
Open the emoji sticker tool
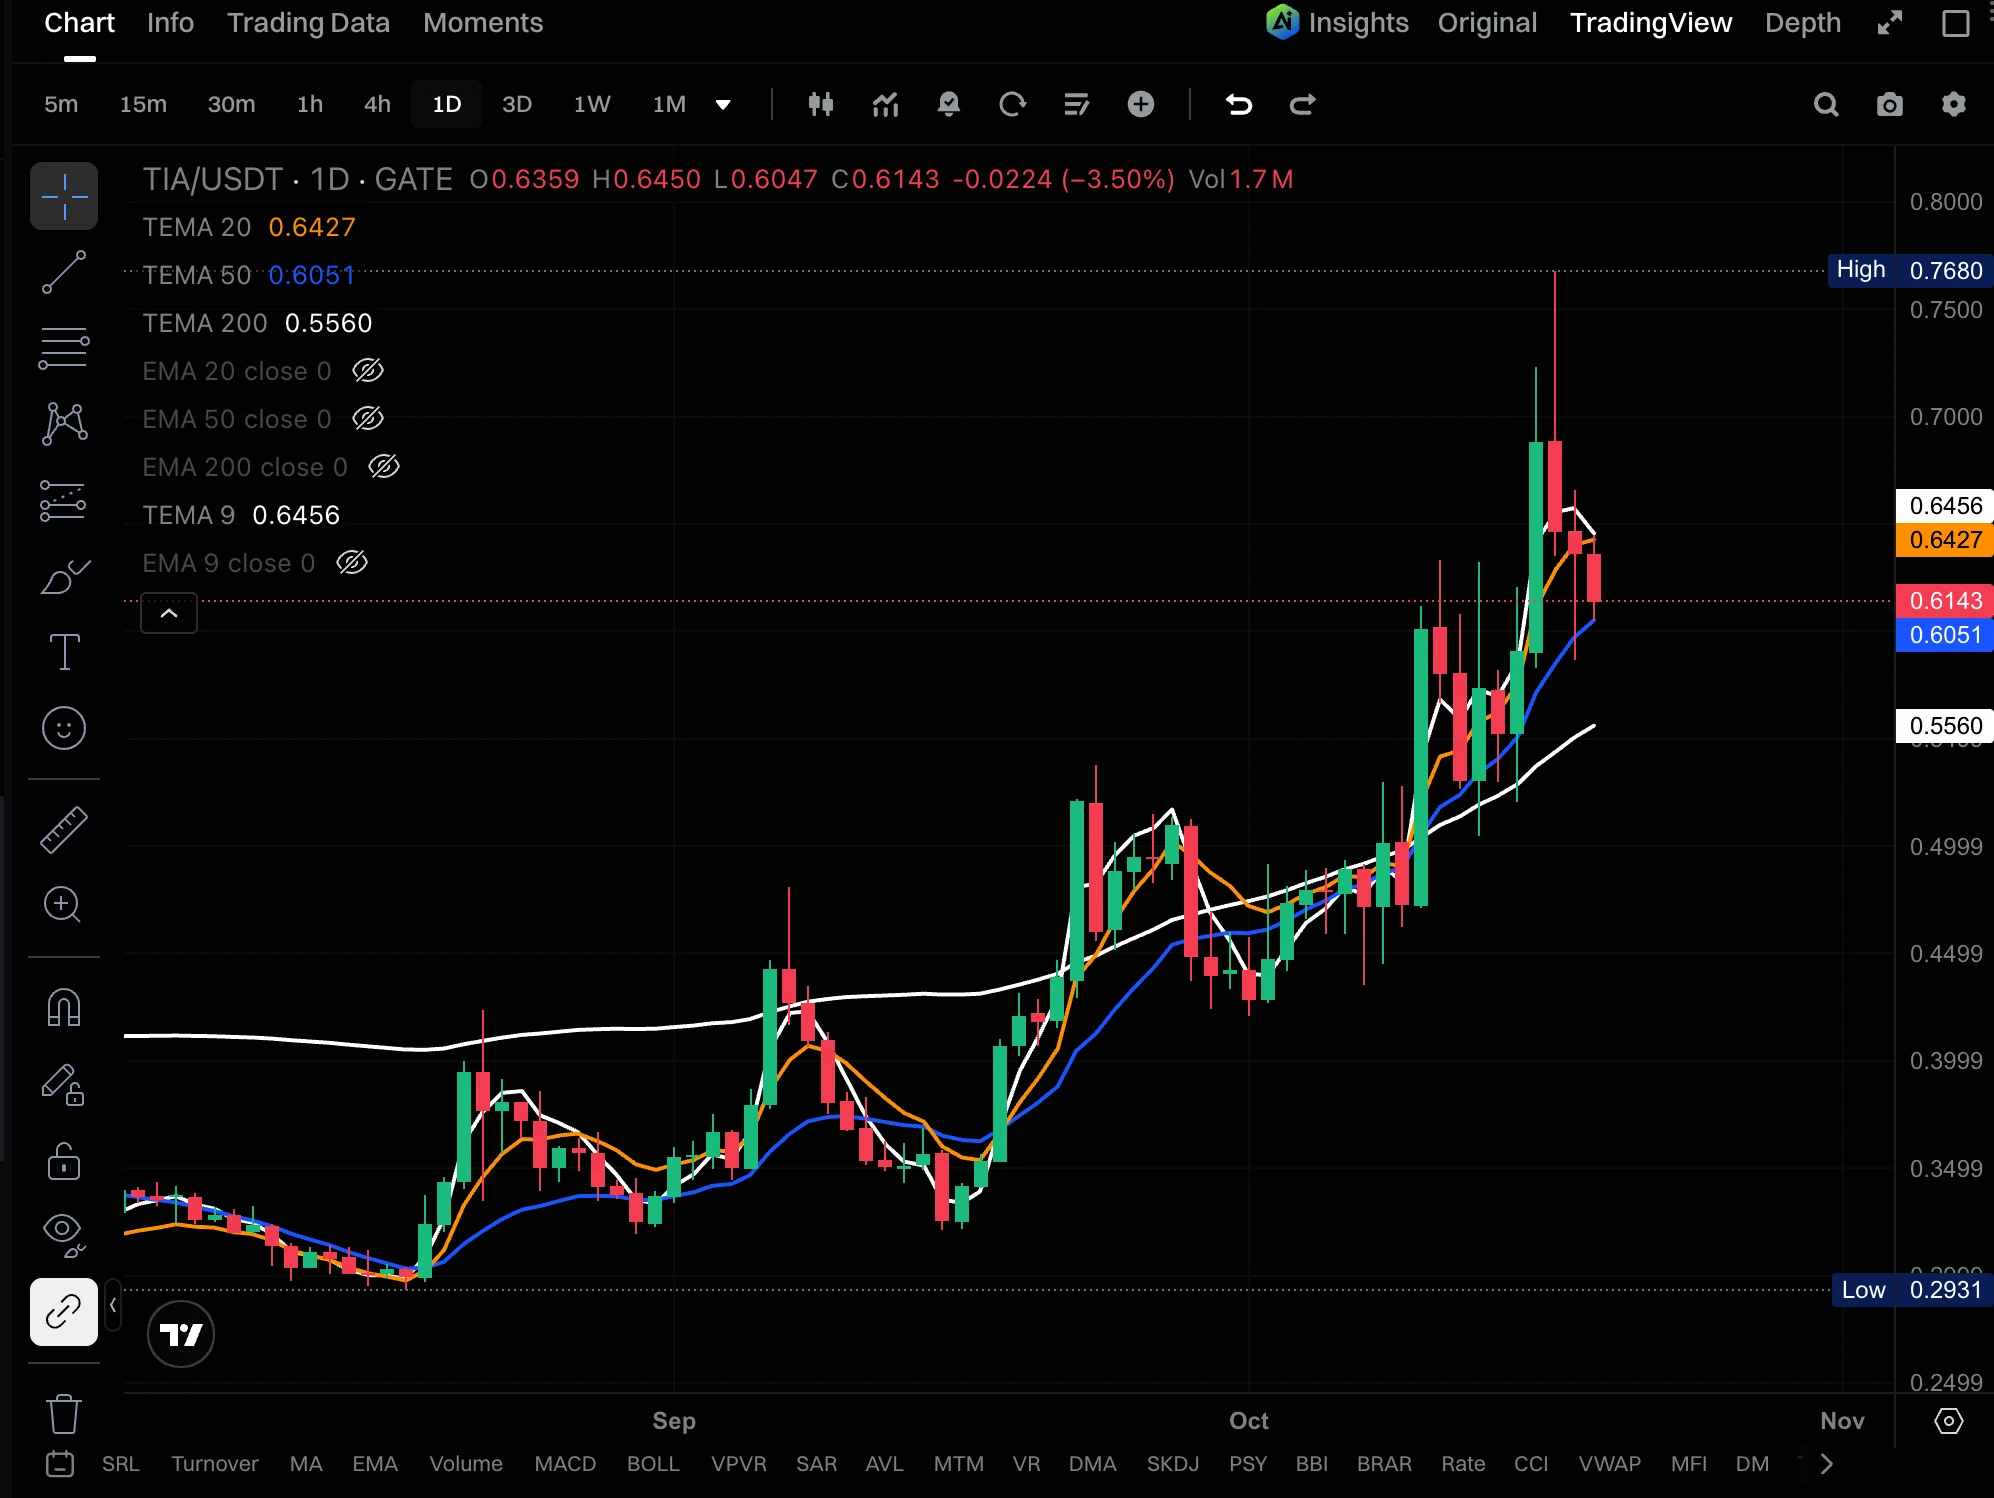point(64,728)
